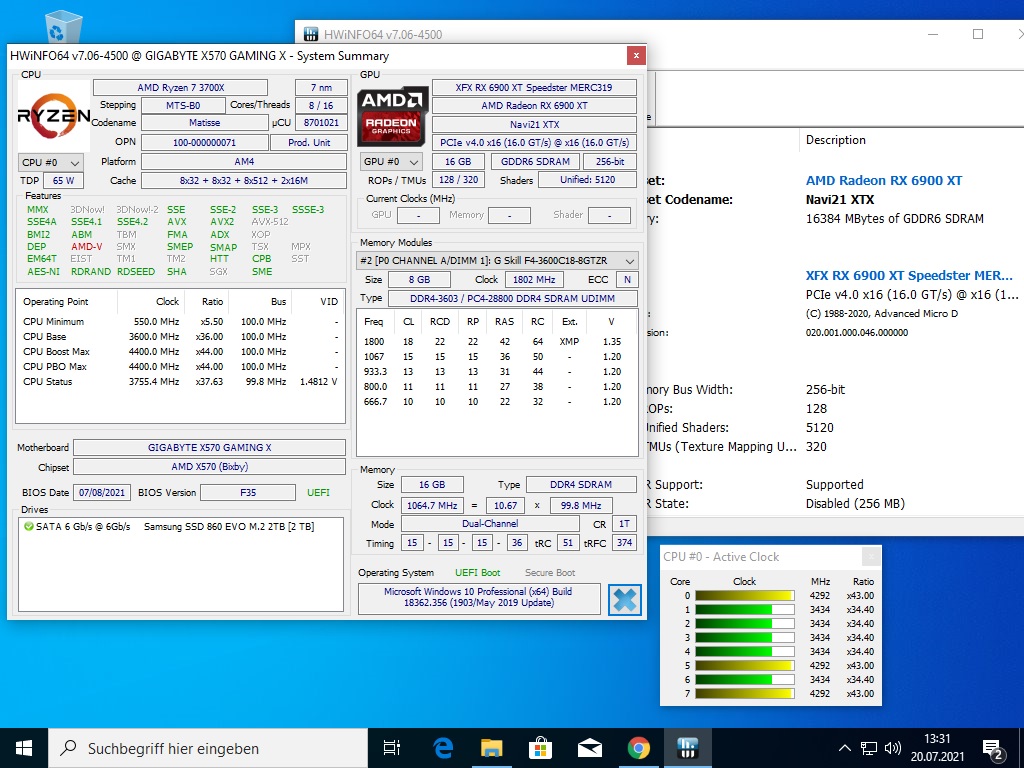Click the AMD Radeon RX 6900 XT link
The image size is (1024, 768).
pos(884,181)
